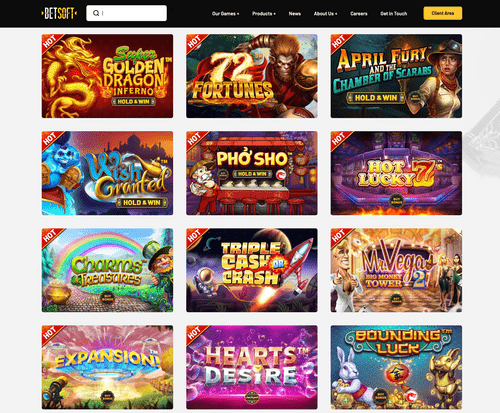The height and width of the screenshot is (413, 500).
Task: Click the Hold & Win badge on Wish Granted
Action: (x=142, y=202)
